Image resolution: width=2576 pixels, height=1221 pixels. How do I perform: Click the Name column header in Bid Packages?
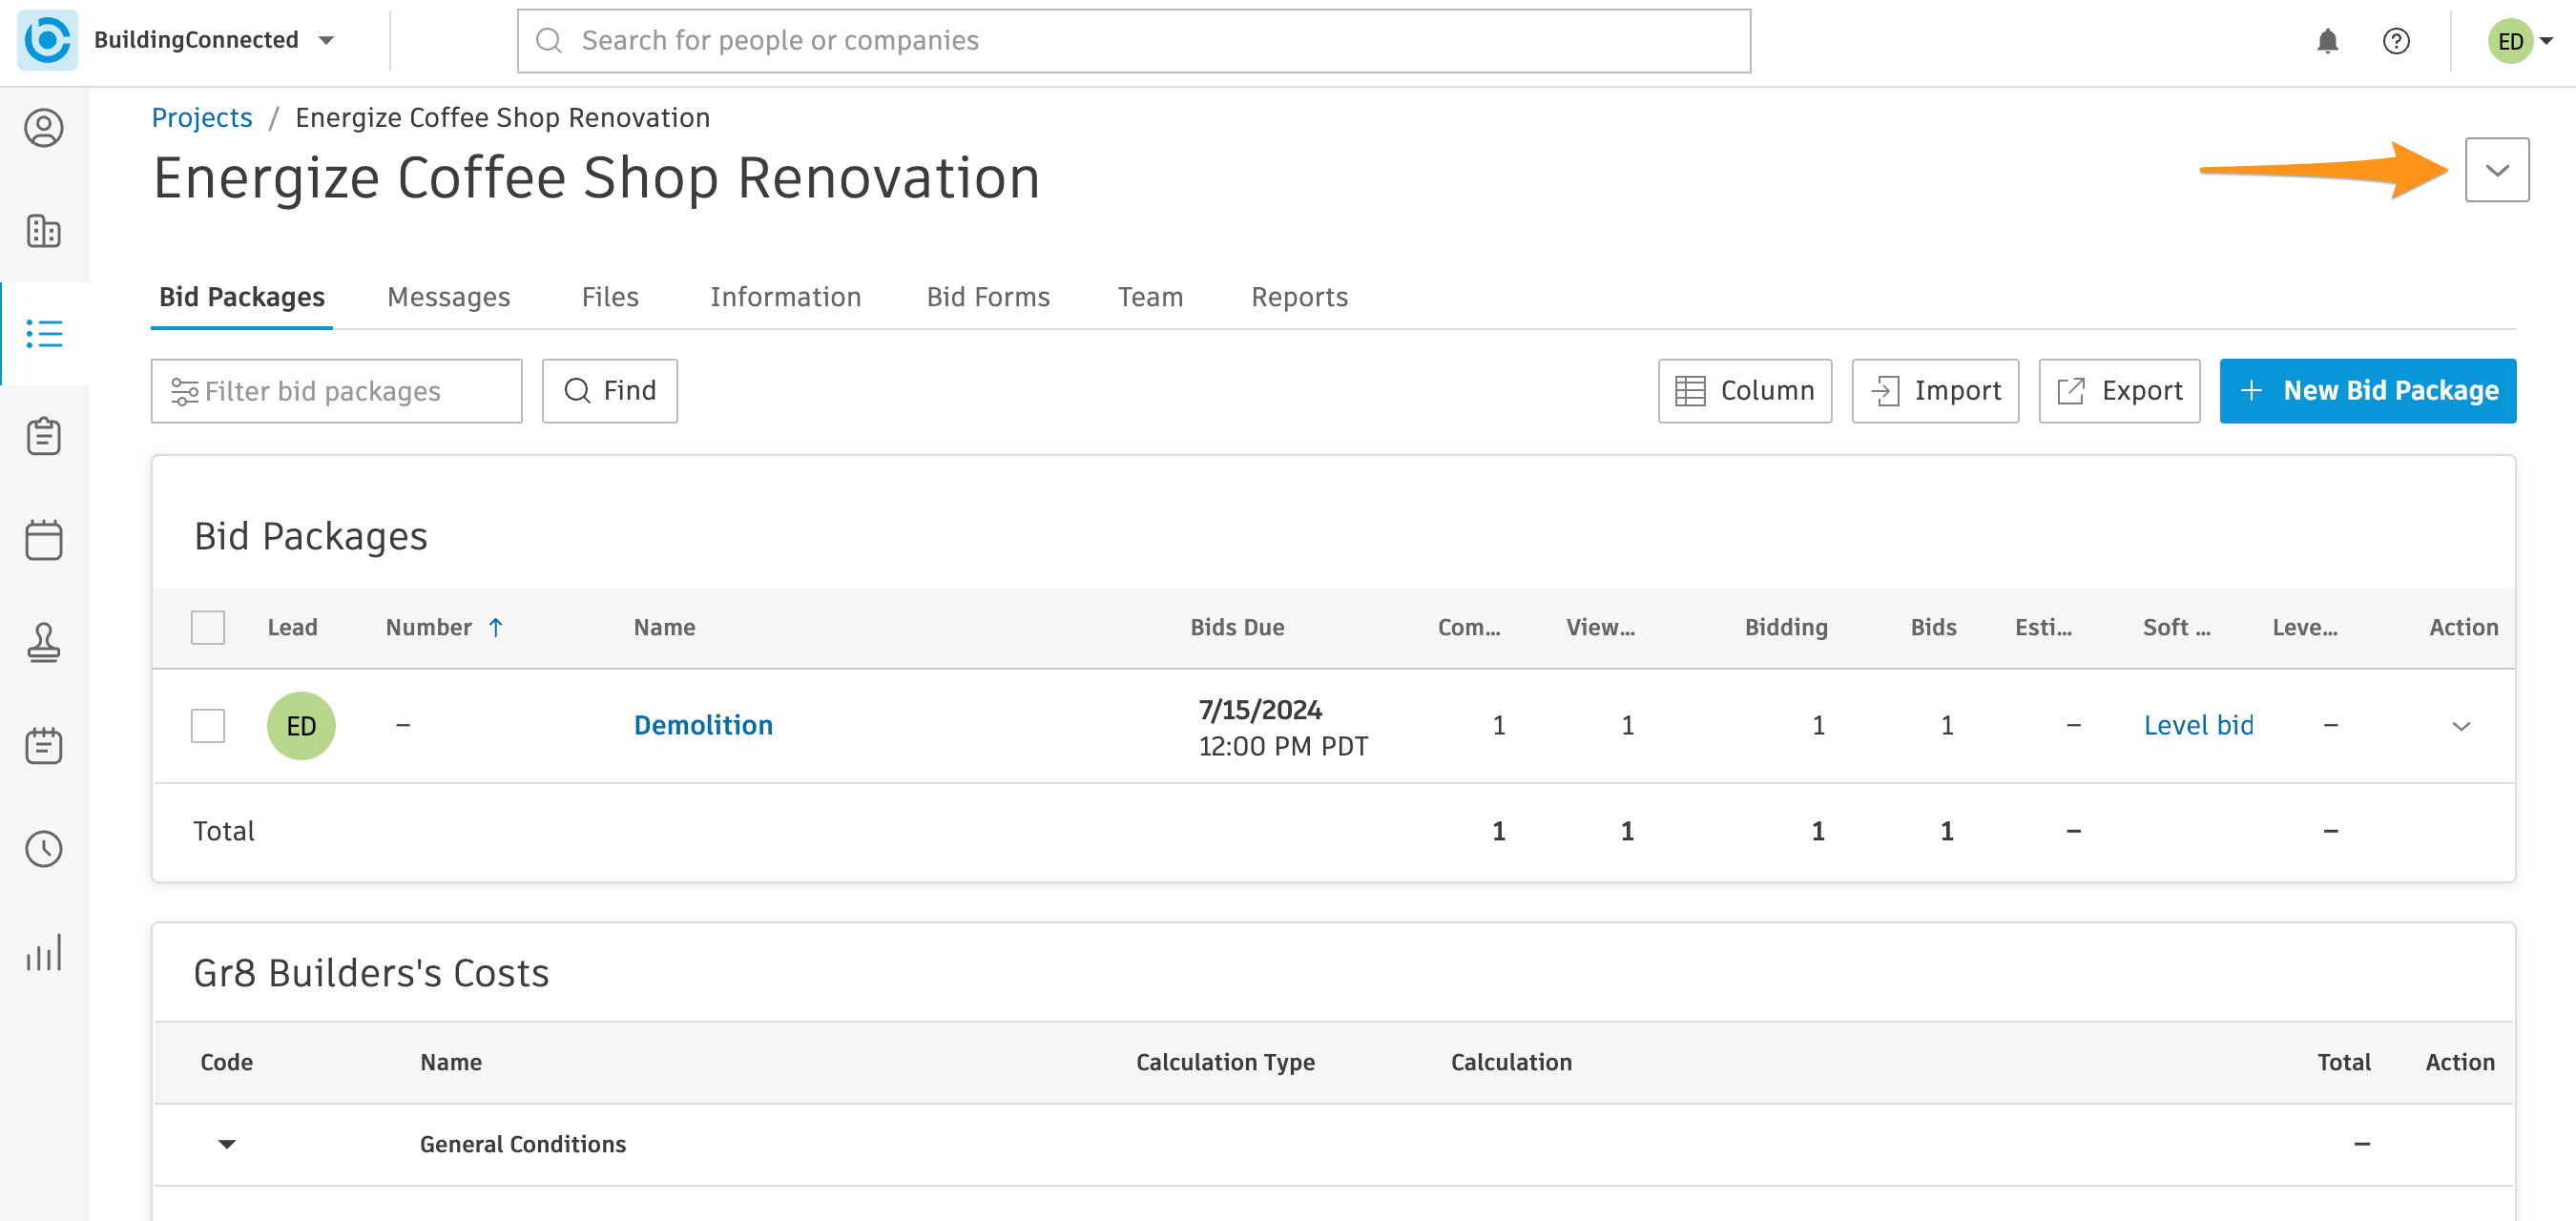click(x=664, y=627)
